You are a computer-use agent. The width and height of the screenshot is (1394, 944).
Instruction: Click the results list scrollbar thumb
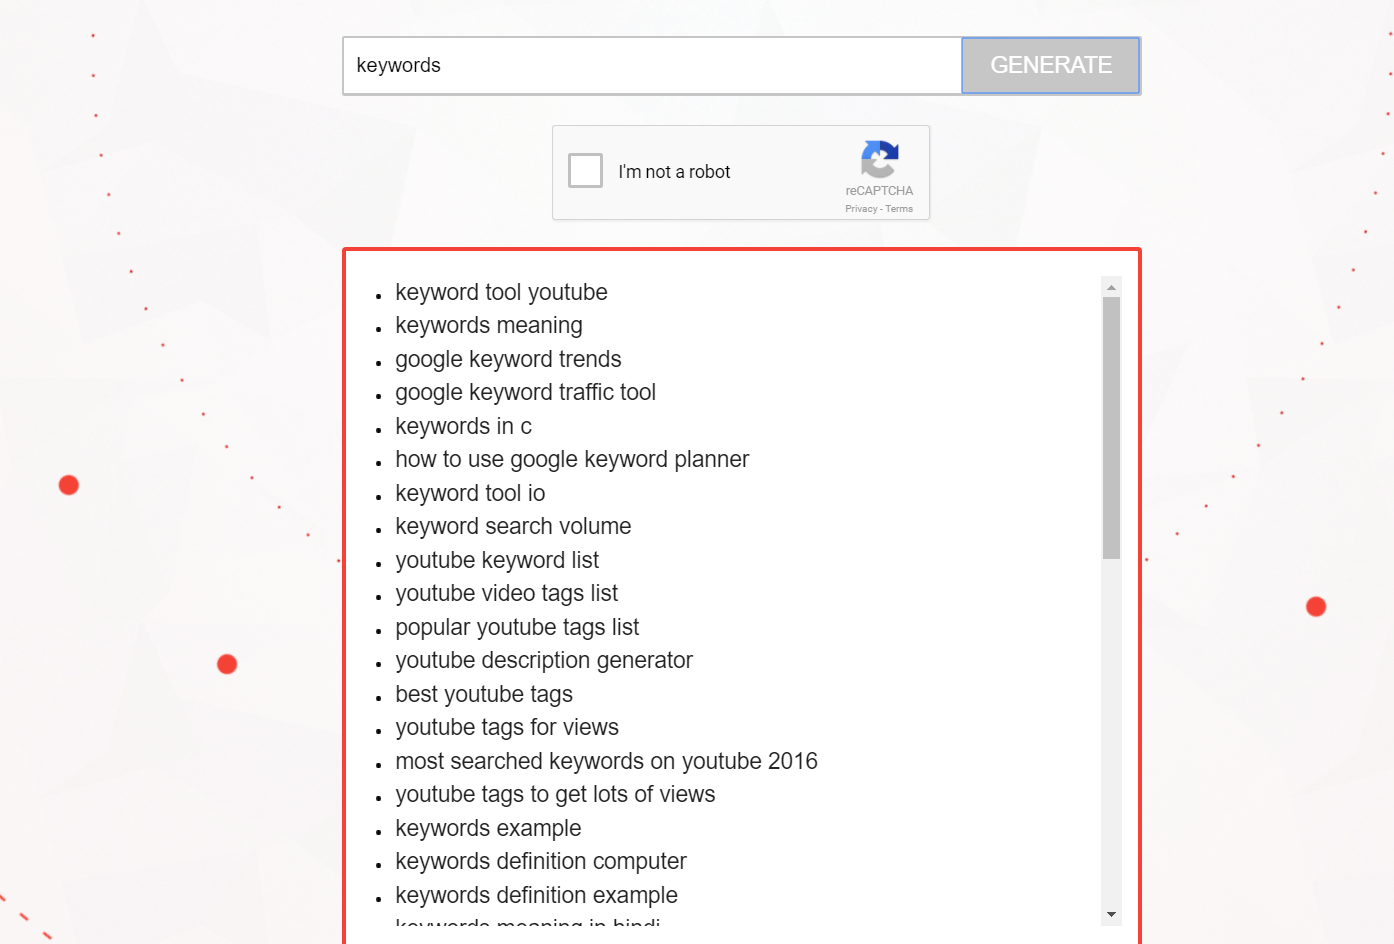click(x=1111, y=427)
